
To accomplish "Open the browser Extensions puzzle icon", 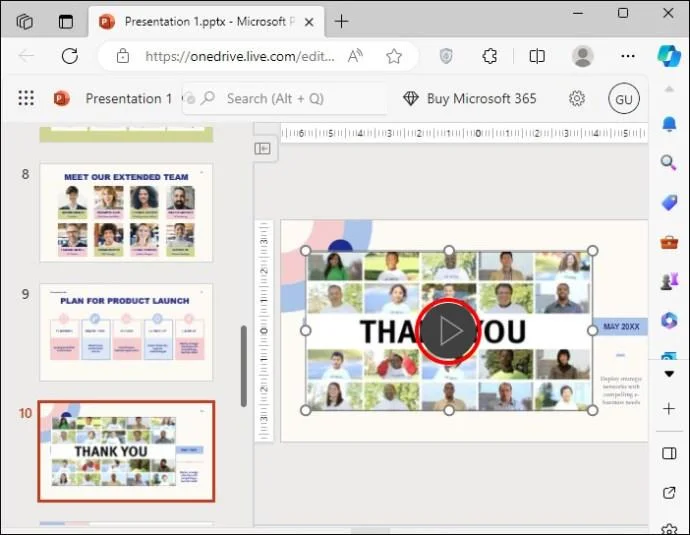I will [x=489, y=56].
